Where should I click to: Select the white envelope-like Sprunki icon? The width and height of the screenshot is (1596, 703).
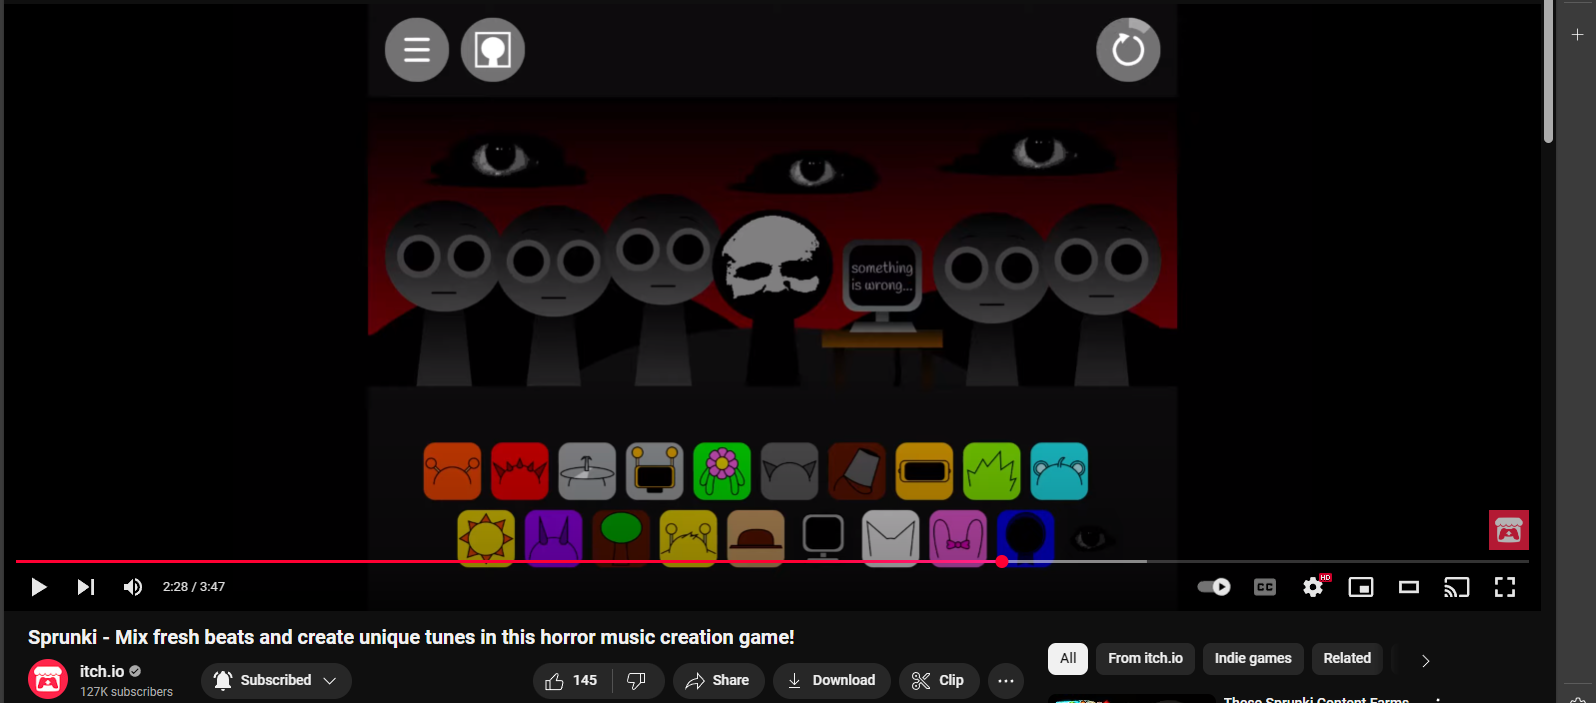click(x=891, y=538)
